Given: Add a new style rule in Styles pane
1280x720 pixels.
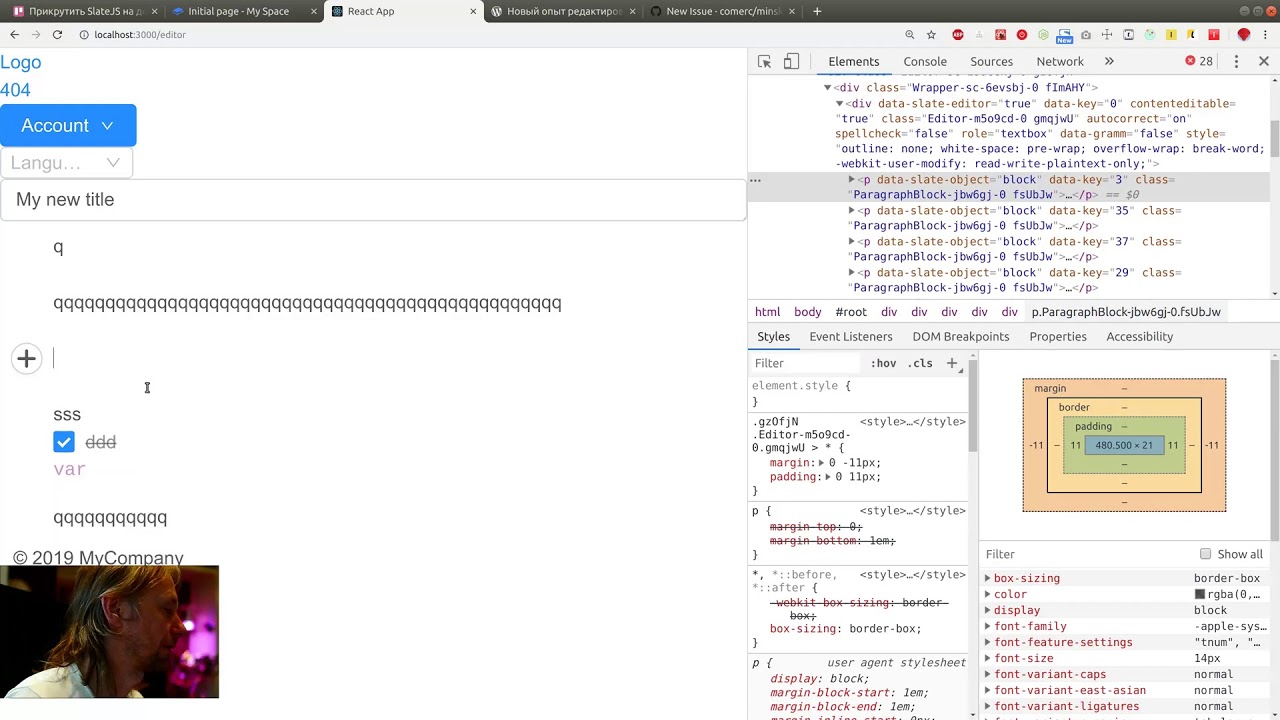Looking at the screenshot, I should pyautogui.click(x=952, y=363).
